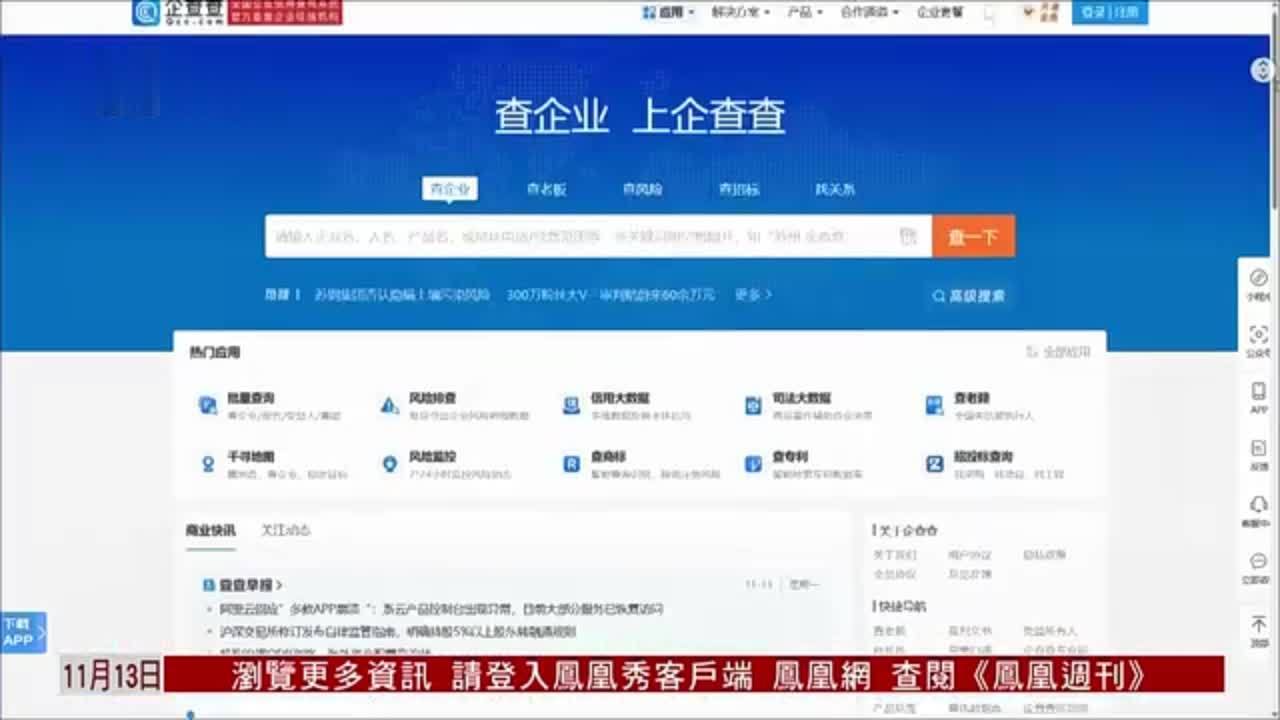
Task: Open the 千寻地图 map pin icon
Action: [x=207, y=464]
